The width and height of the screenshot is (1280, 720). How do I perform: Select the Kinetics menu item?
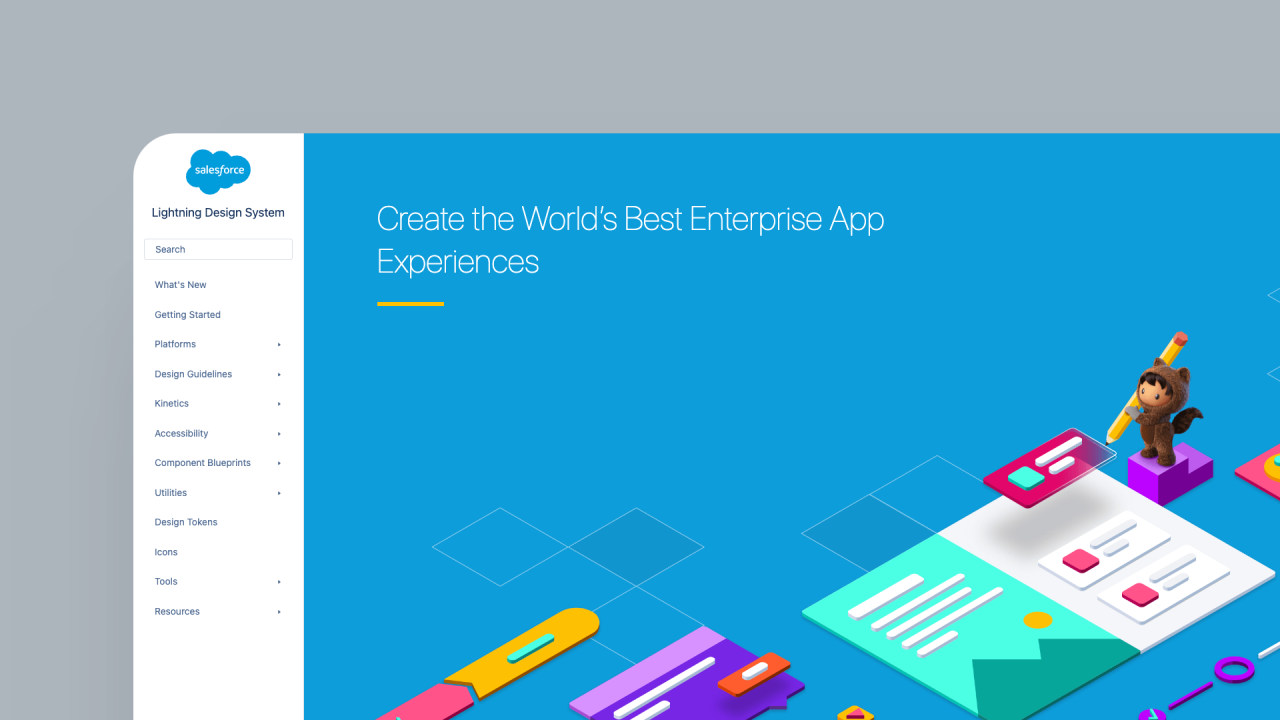[171, 404]
